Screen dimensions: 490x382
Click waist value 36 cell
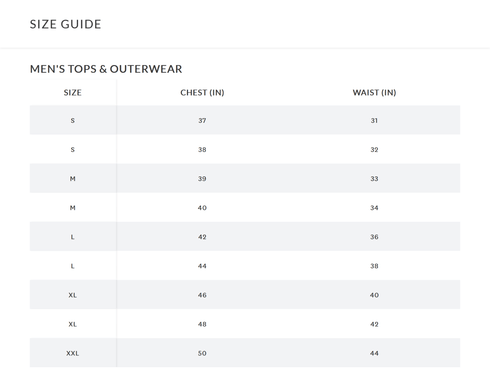click(374, 237)
